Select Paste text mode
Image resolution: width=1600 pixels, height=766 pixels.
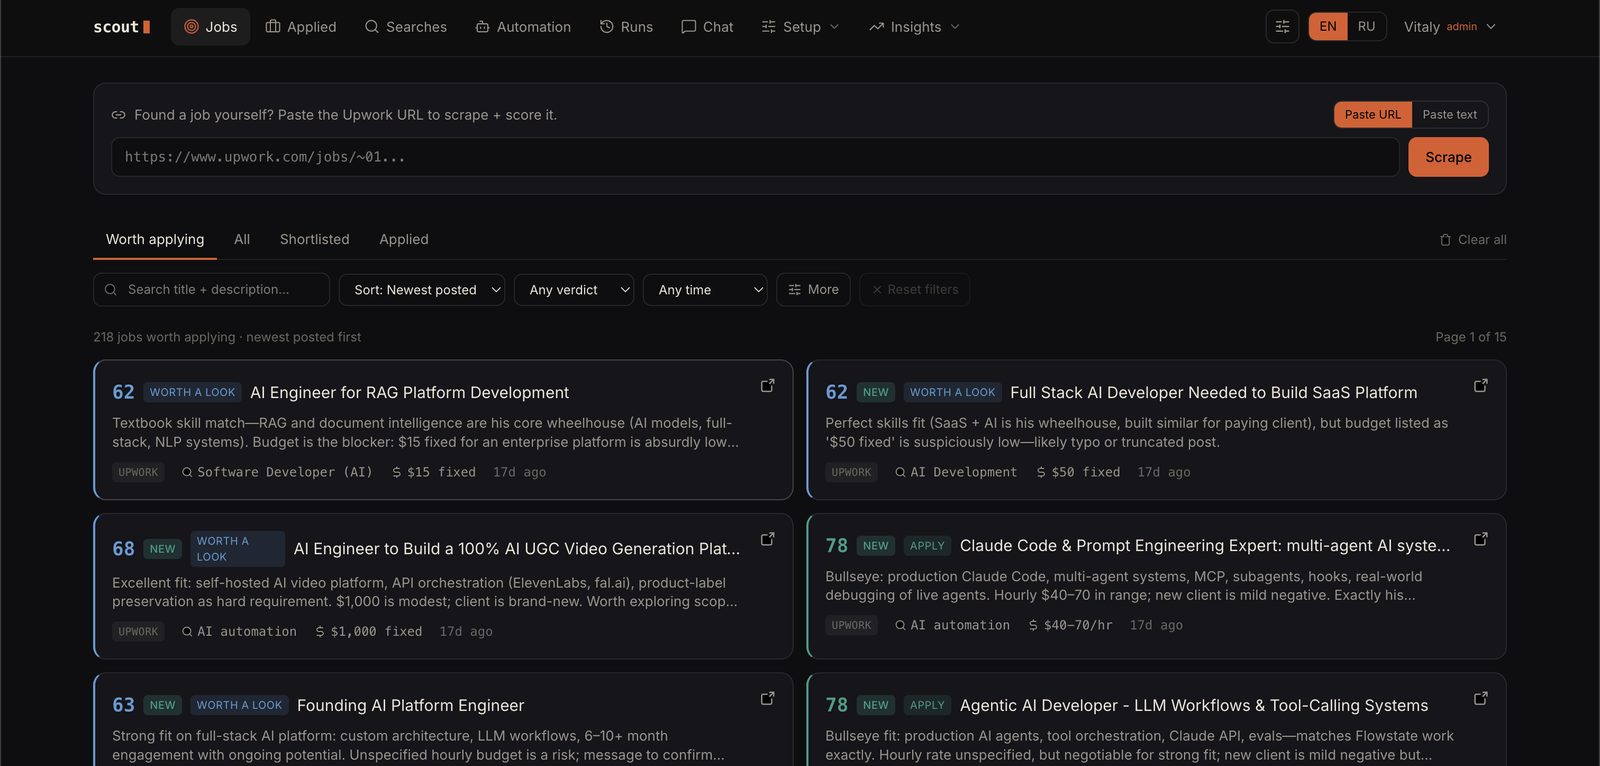tap(1450, 115)
